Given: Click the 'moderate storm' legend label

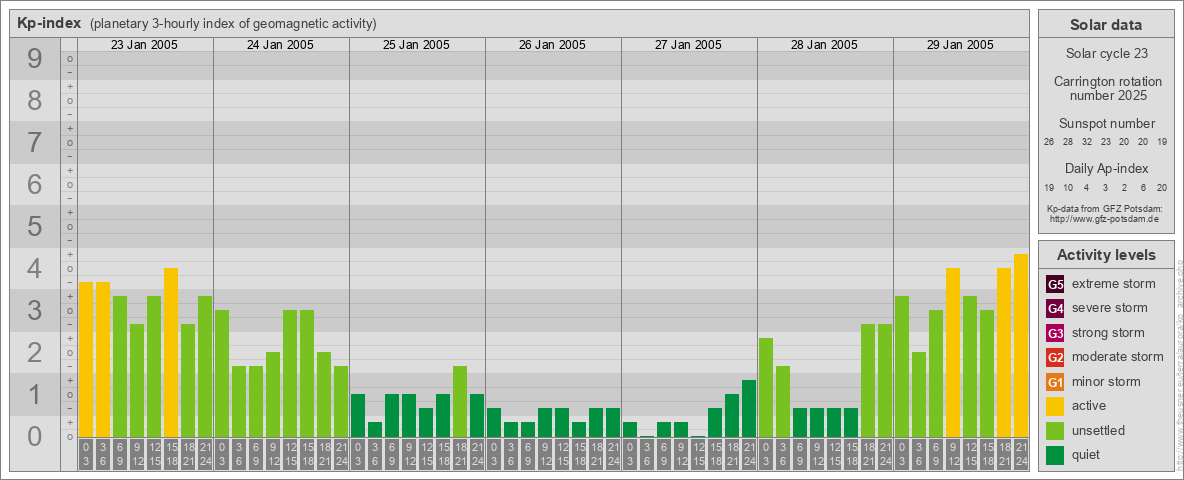Looking at the screenshot, I should pos(1118,357).
